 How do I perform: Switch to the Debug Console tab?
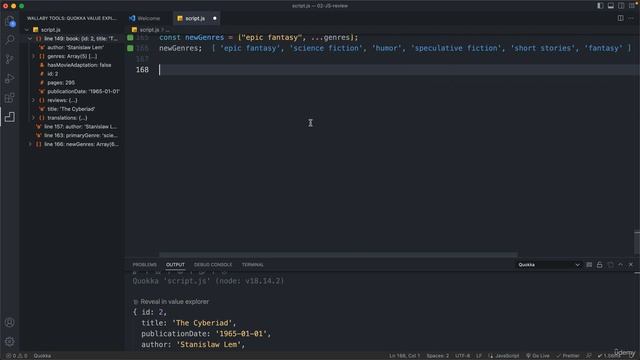click(x=213, y=265)
